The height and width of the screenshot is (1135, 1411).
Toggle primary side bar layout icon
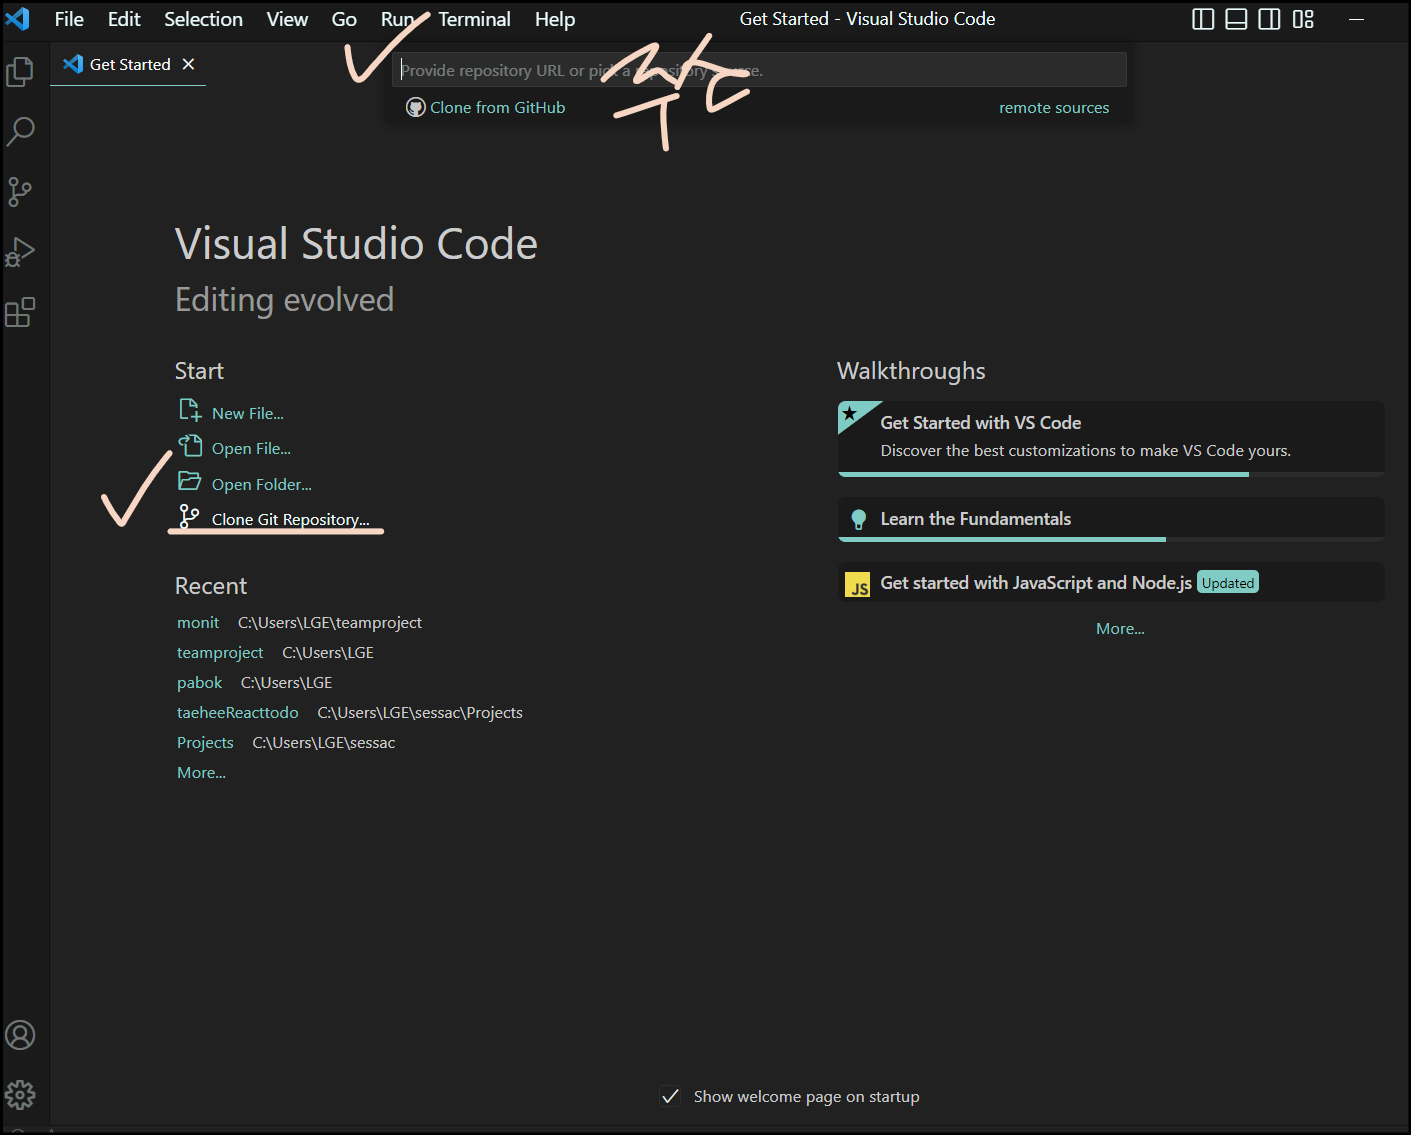click(x=1203, y=19)
